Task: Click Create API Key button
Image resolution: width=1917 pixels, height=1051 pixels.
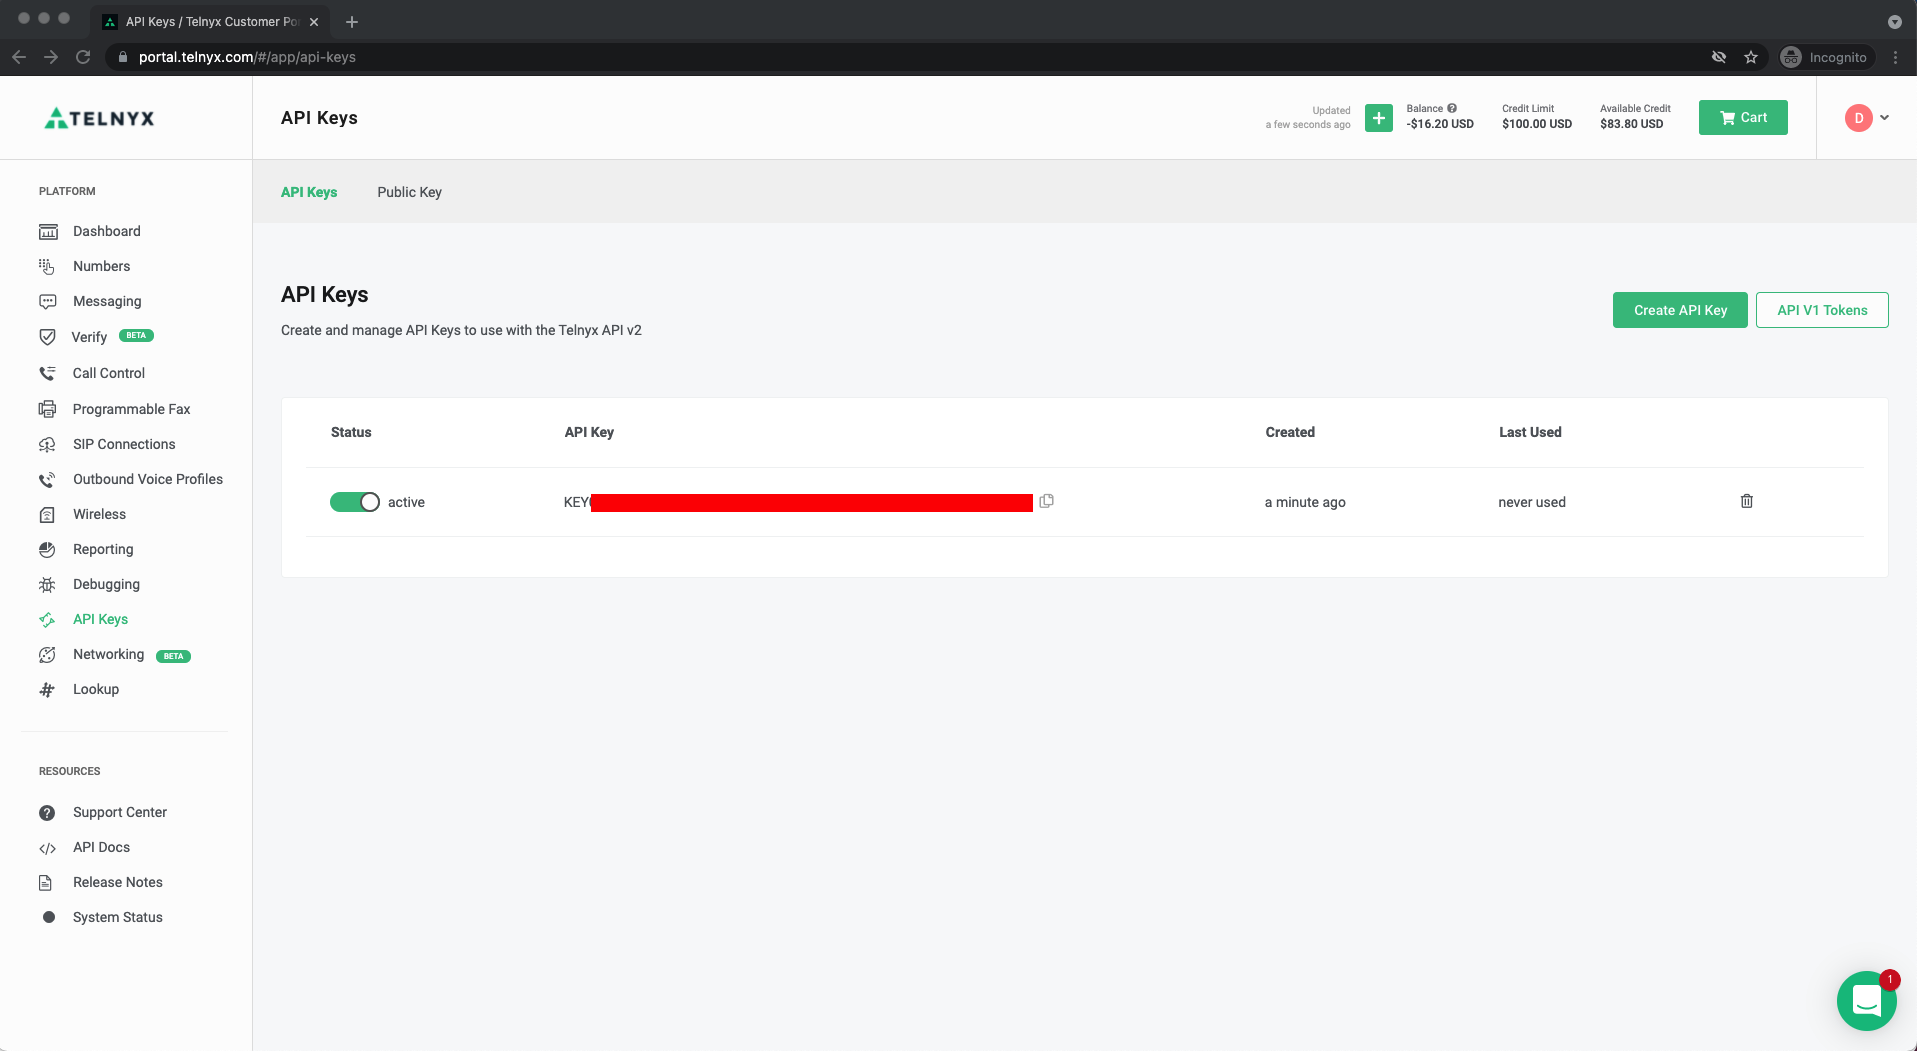Action: click(x=1680, y=310)
